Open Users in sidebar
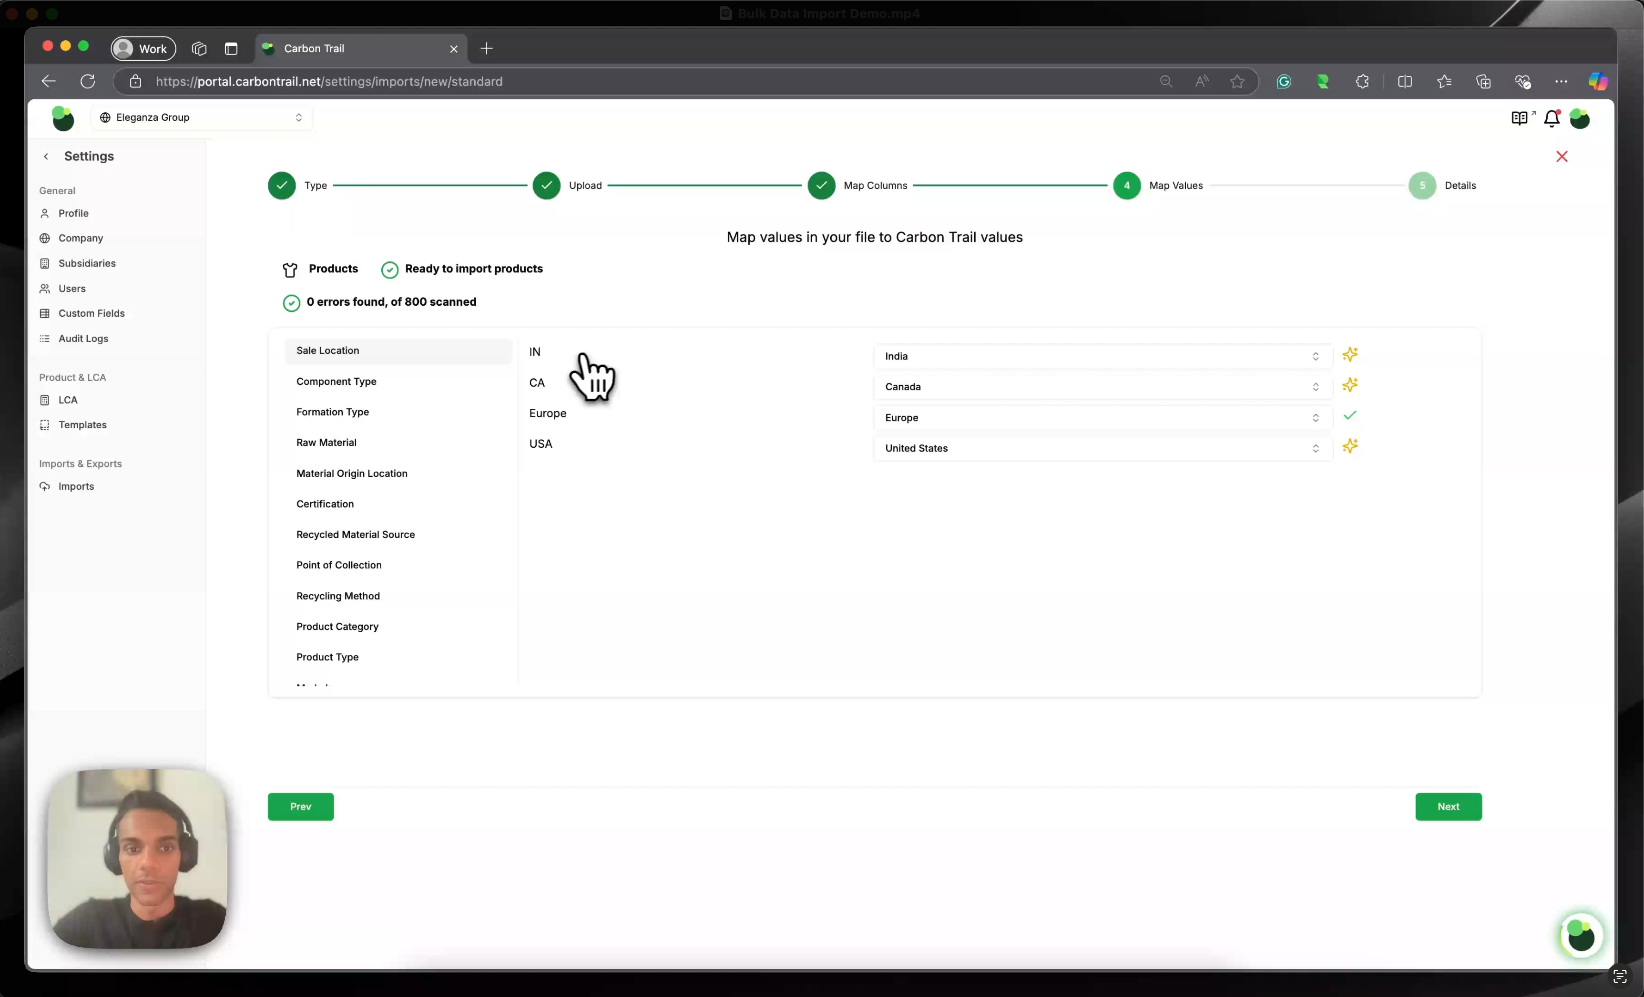The height and width of the screenshot is (997, 1644). coord(71,289)
